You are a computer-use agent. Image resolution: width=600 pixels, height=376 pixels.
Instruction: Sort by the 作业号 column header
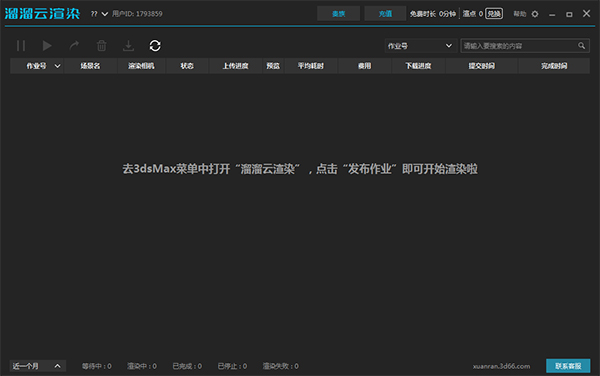coord(37,66)
